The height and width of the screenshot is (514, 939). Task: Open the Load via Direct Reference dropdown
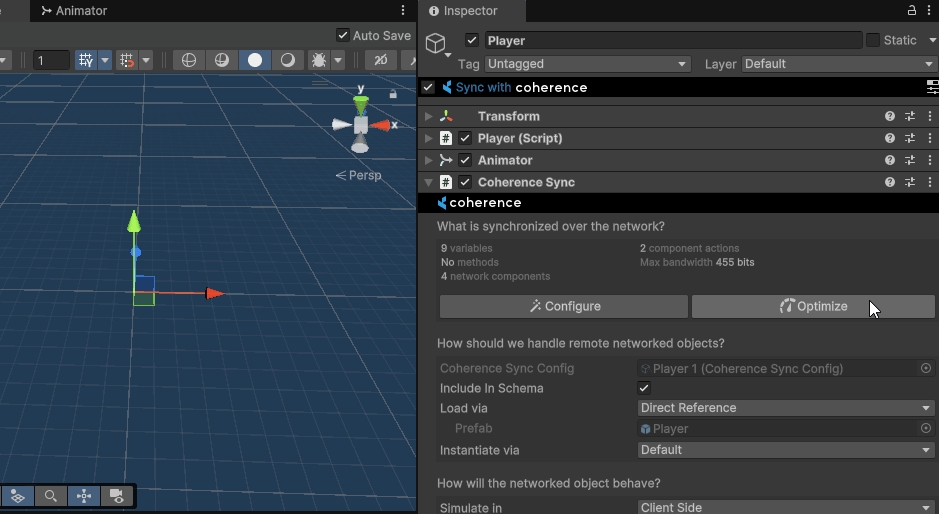point(785,408)
